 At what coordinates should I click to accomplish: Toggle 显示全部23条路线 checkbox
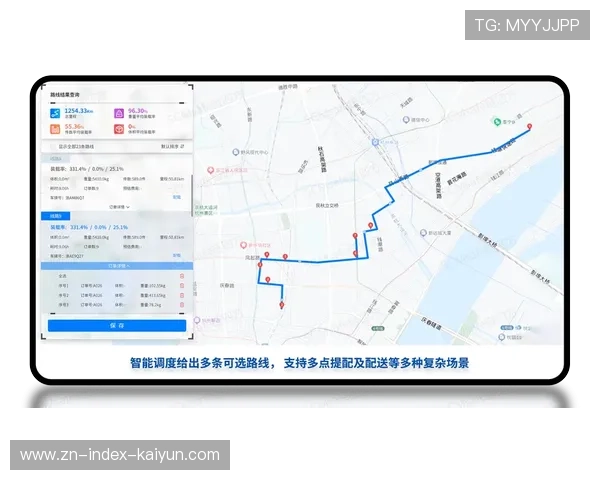click(54, 146)
